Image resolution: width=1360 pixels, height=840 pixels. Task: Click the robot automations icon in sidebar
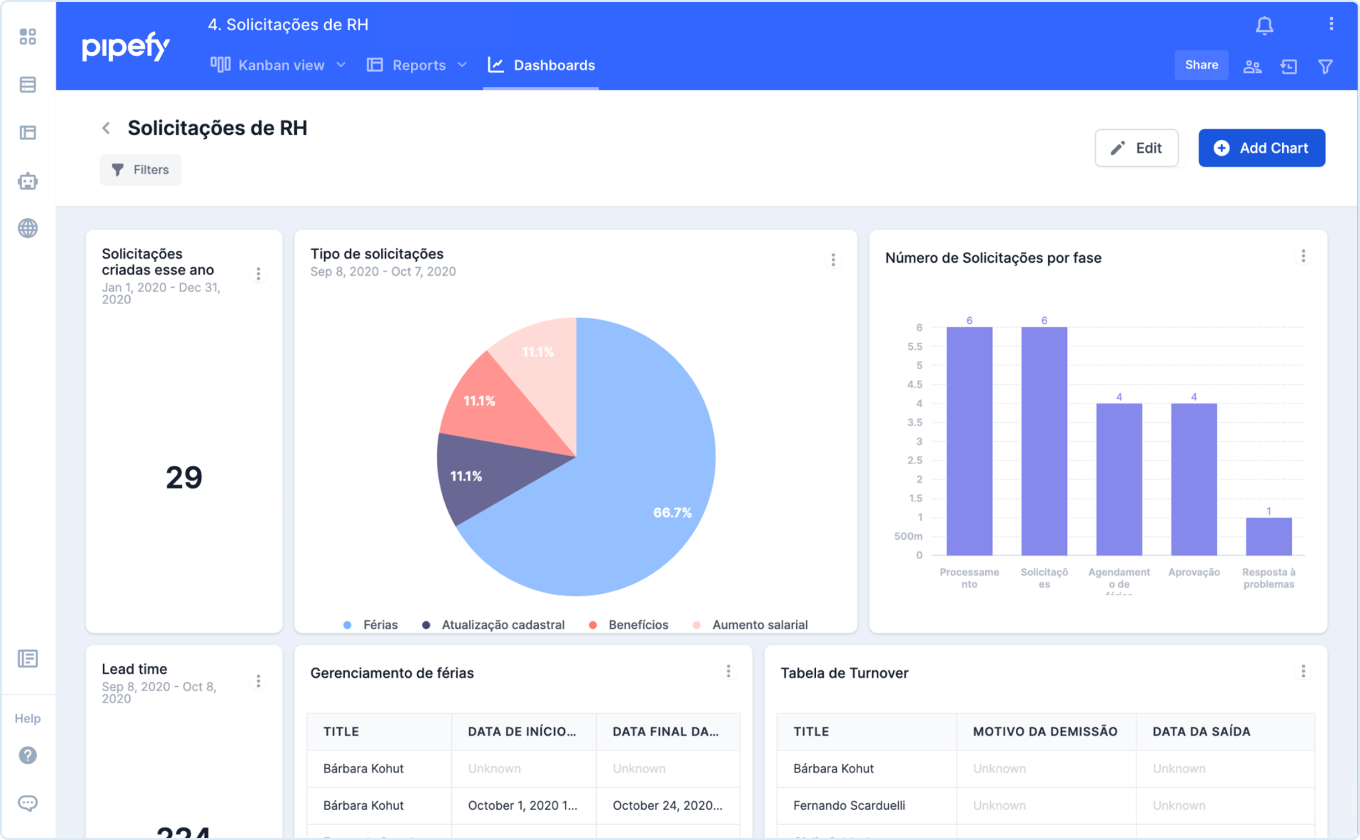[x=28, y=181]
